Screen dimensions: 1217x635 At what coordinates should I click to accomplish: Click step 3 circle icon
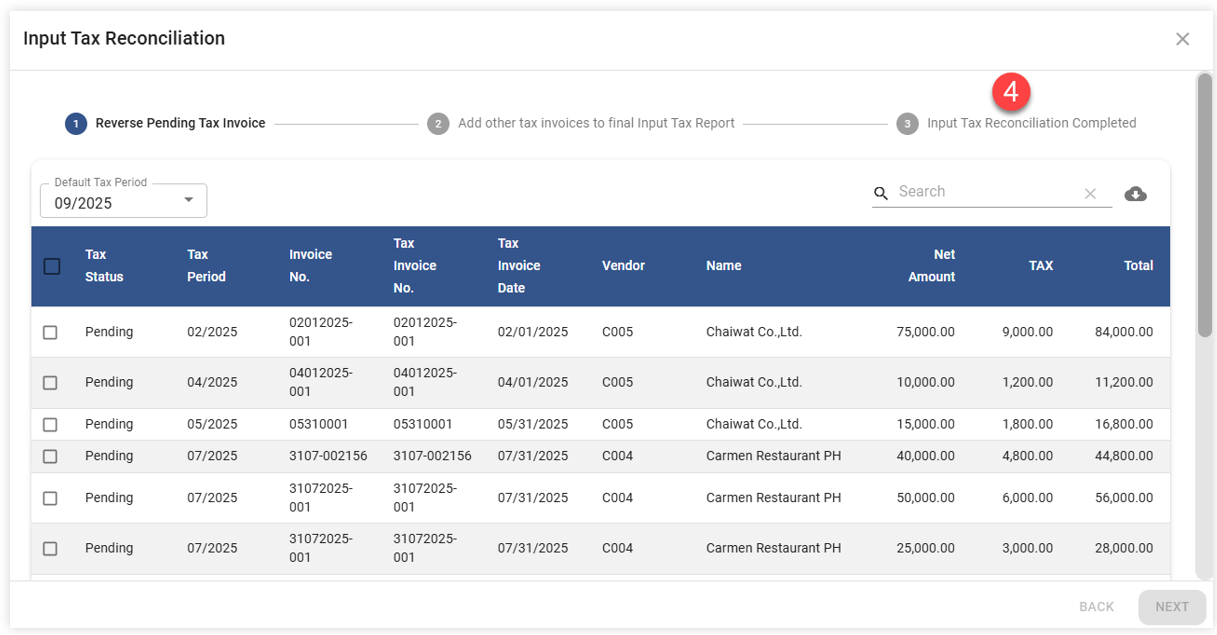pyautogui.click(x=907, y=124)
